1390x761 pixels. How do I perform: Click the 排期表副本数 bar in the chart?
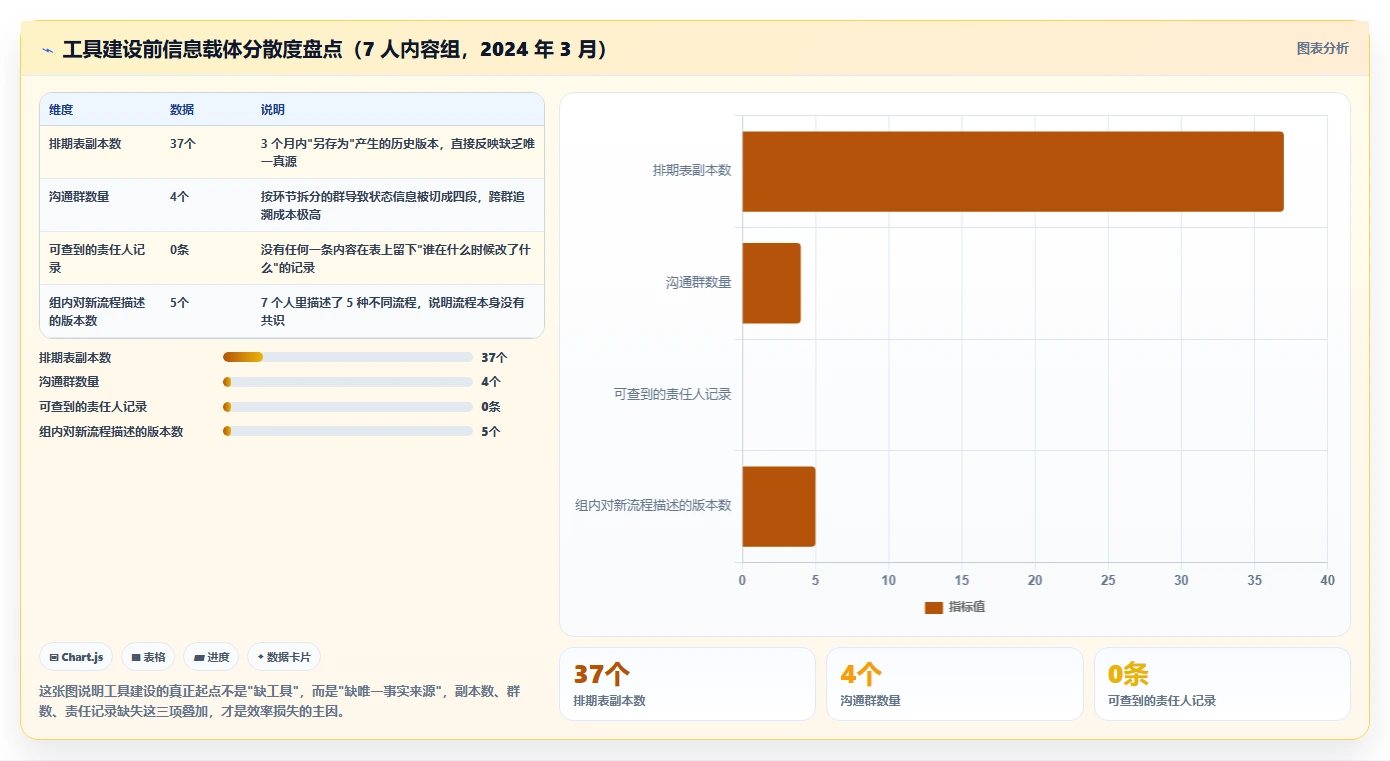click(1012, 171)
